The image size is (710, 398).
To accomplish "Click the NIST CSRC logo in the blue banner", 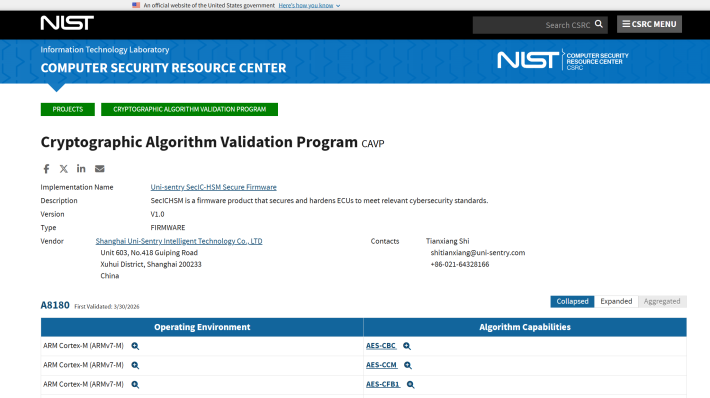I will pos(563,60).
